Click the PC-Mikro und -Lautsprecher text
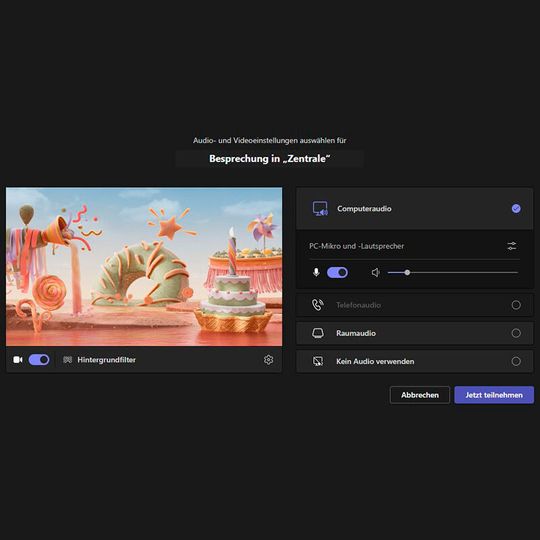 (356, 246)
